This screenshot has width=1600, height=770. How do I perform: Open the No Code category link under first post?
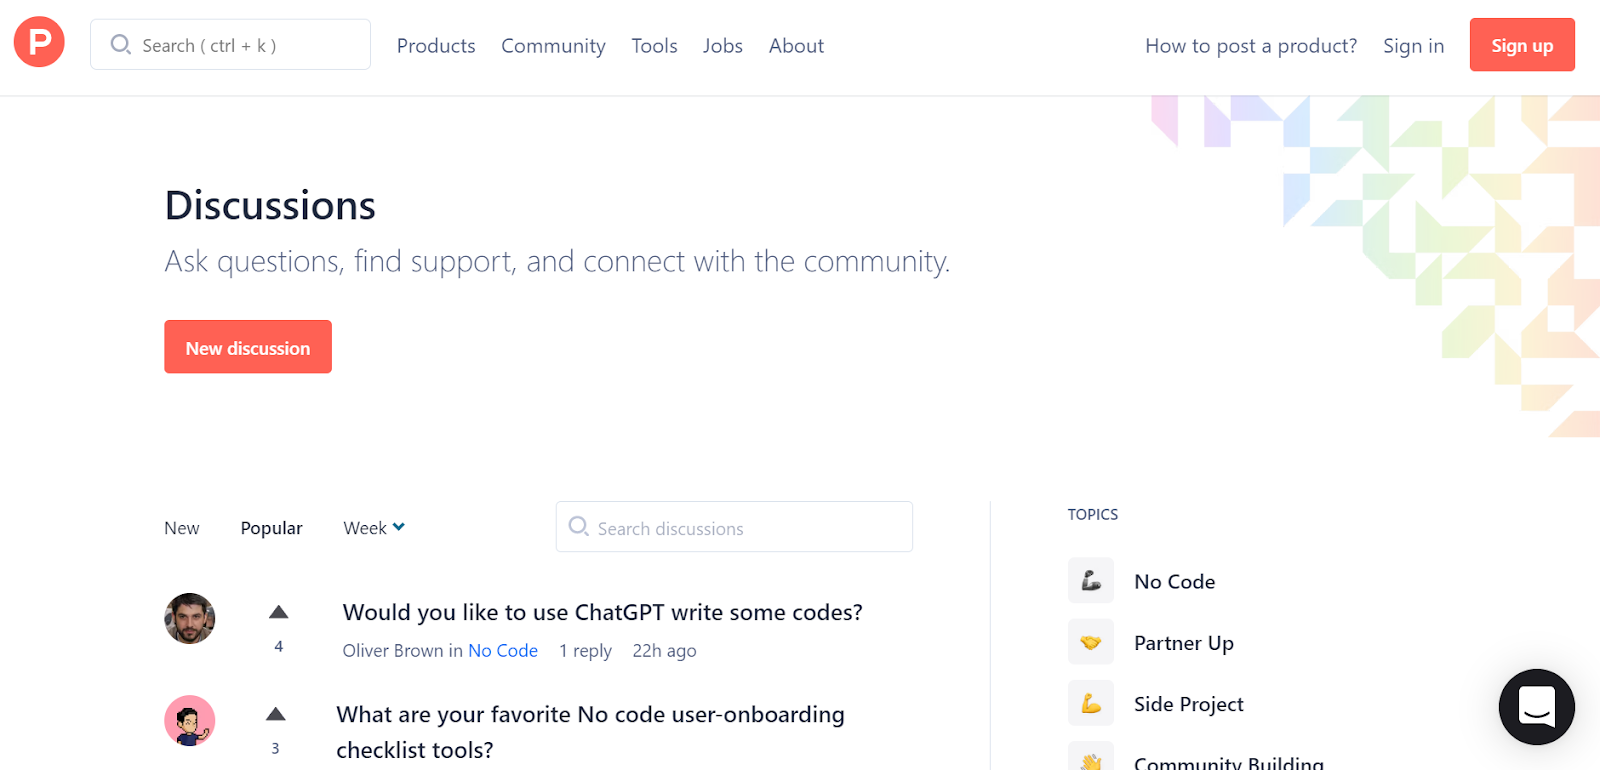pyautogui.click(x=503, y=651)
